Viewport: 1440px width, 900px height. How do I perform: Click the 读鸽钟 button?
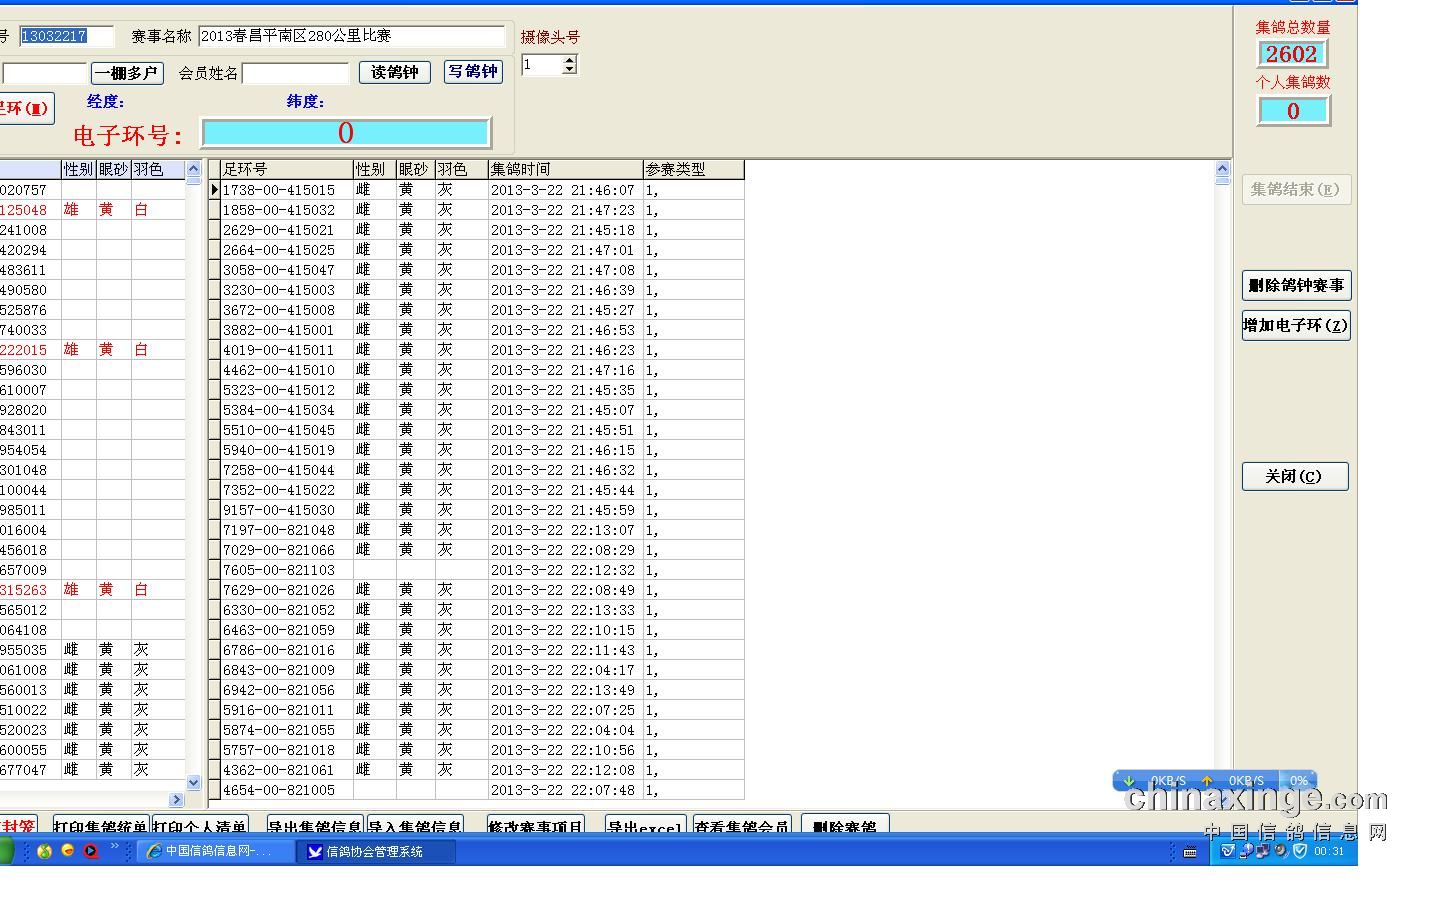(394, 72)
